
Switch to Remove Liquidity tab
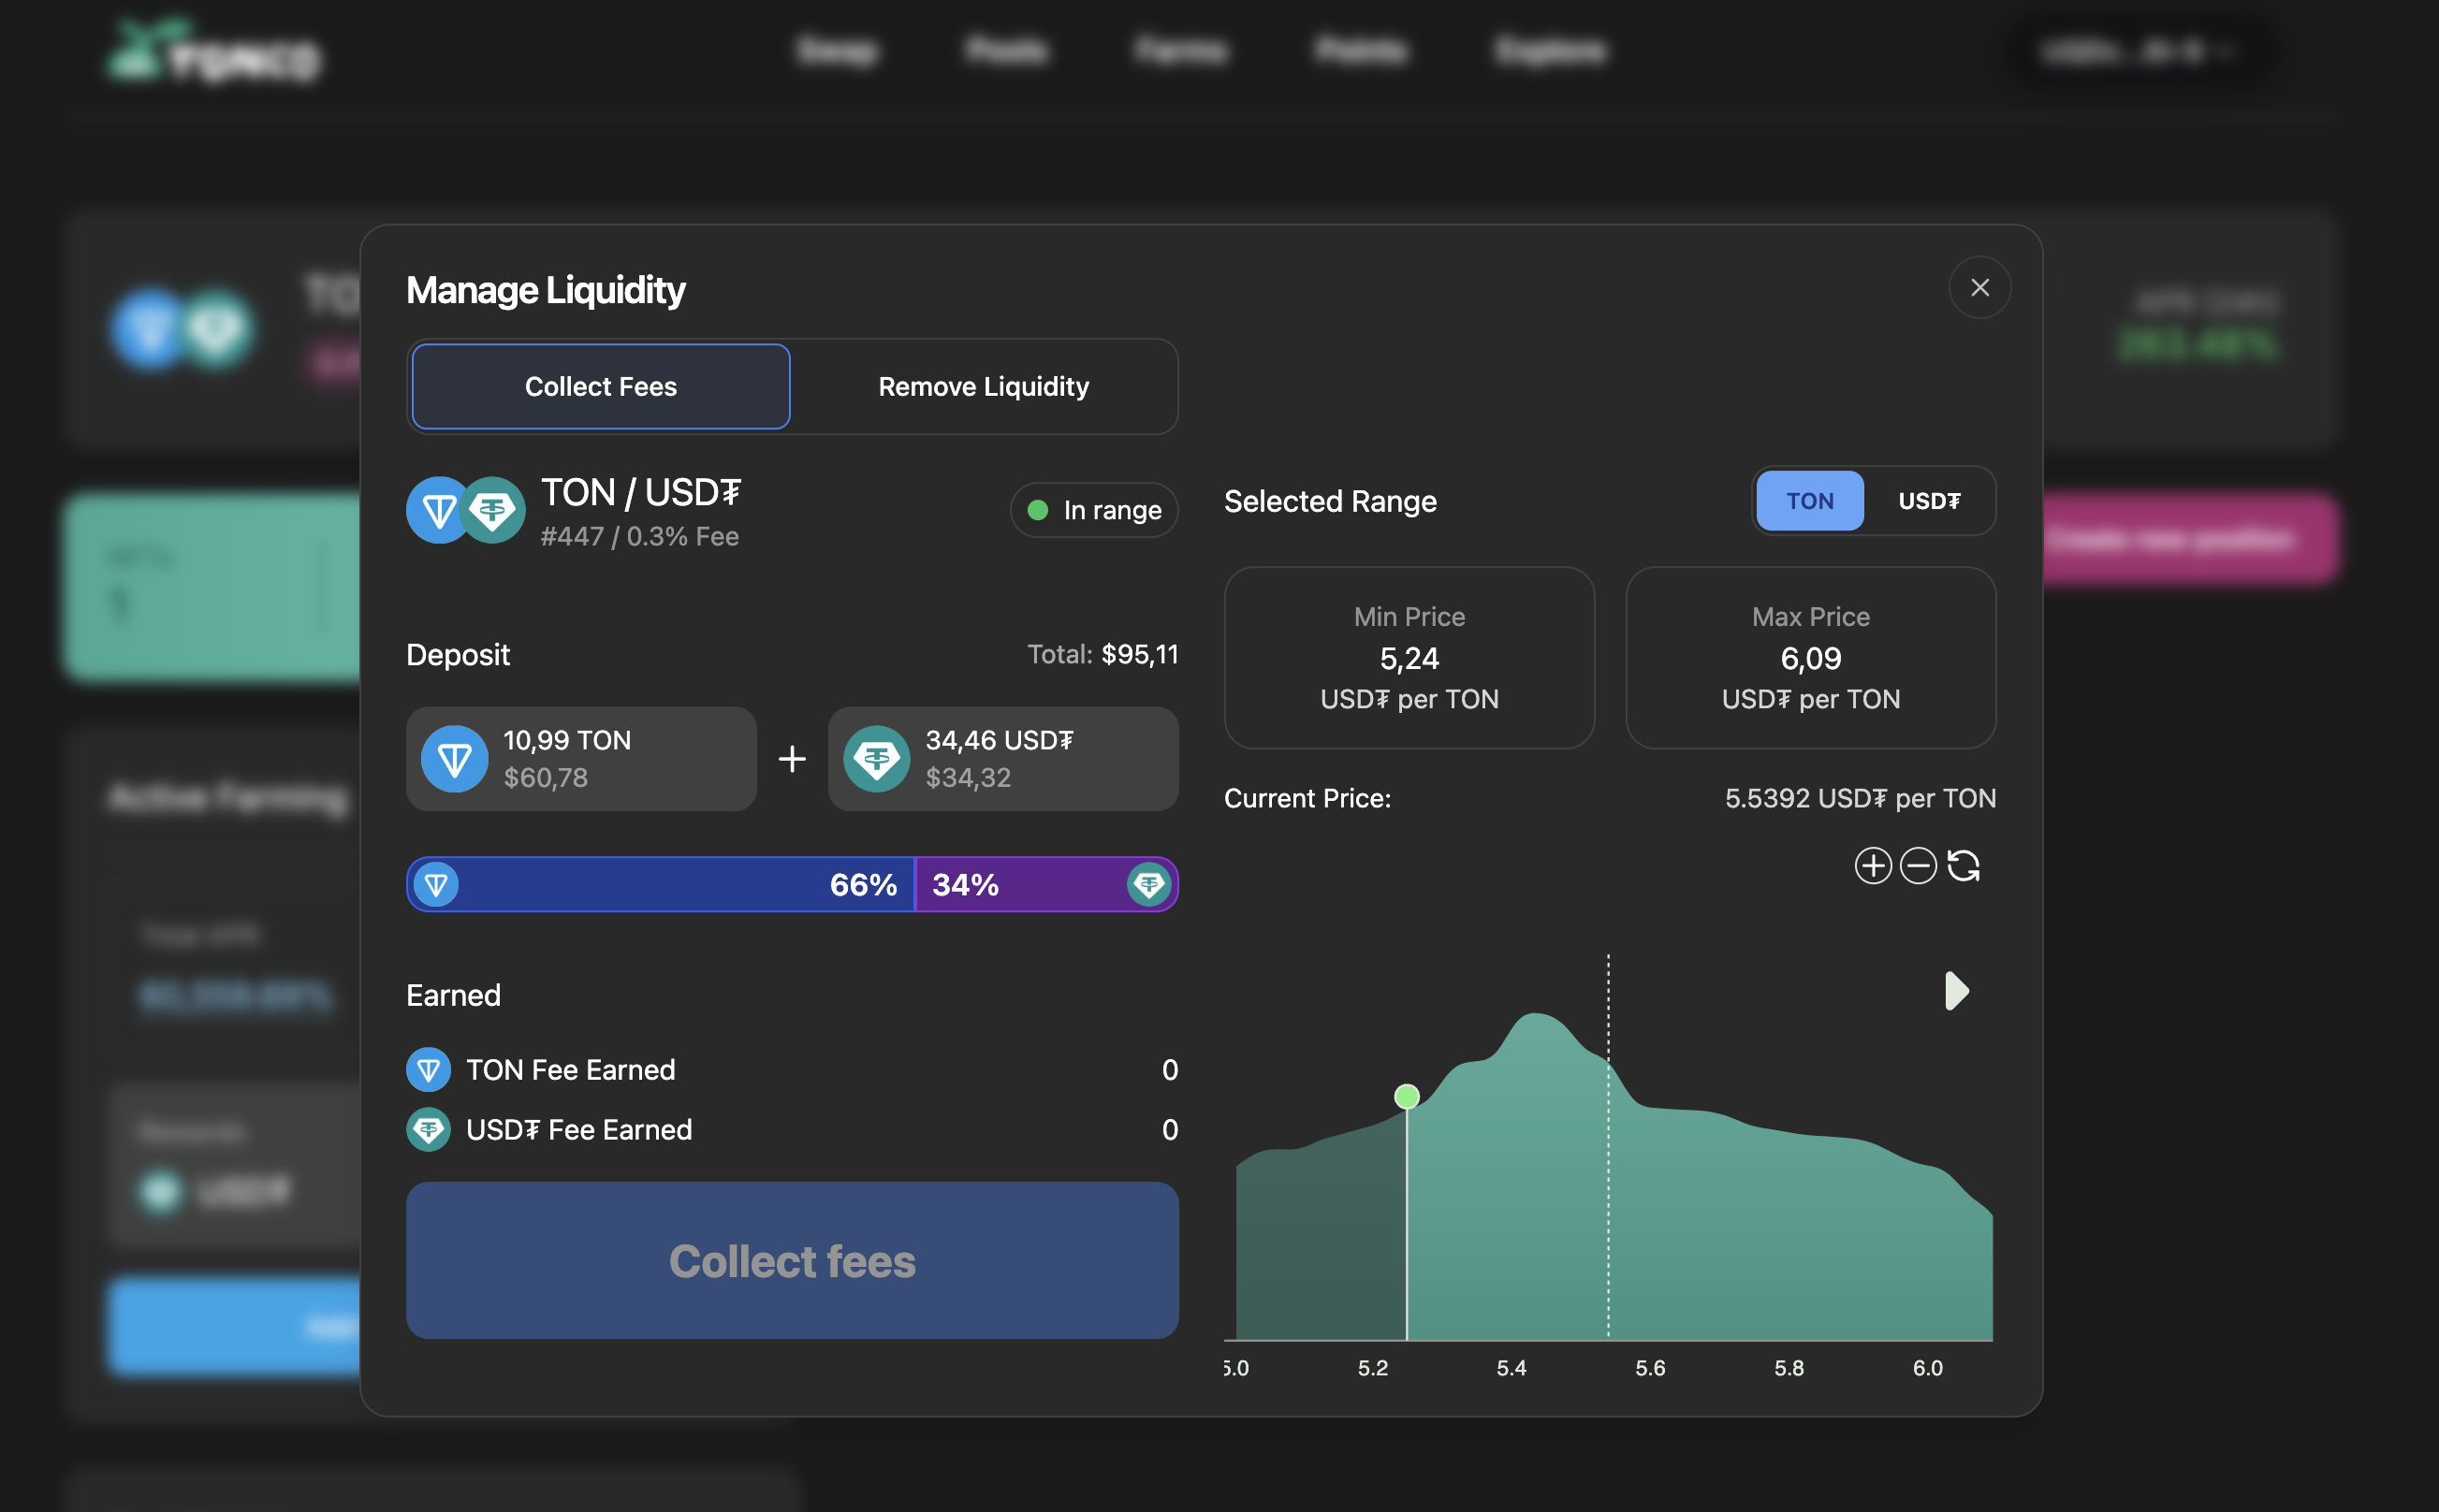pyautogui.click(x=983, y=387)
